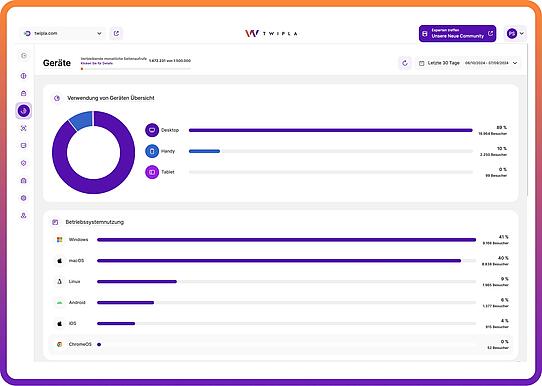Click the 41 % Windows value
Image resolution: width=542 pixels, height=386 pixels.
click(503, 237)
